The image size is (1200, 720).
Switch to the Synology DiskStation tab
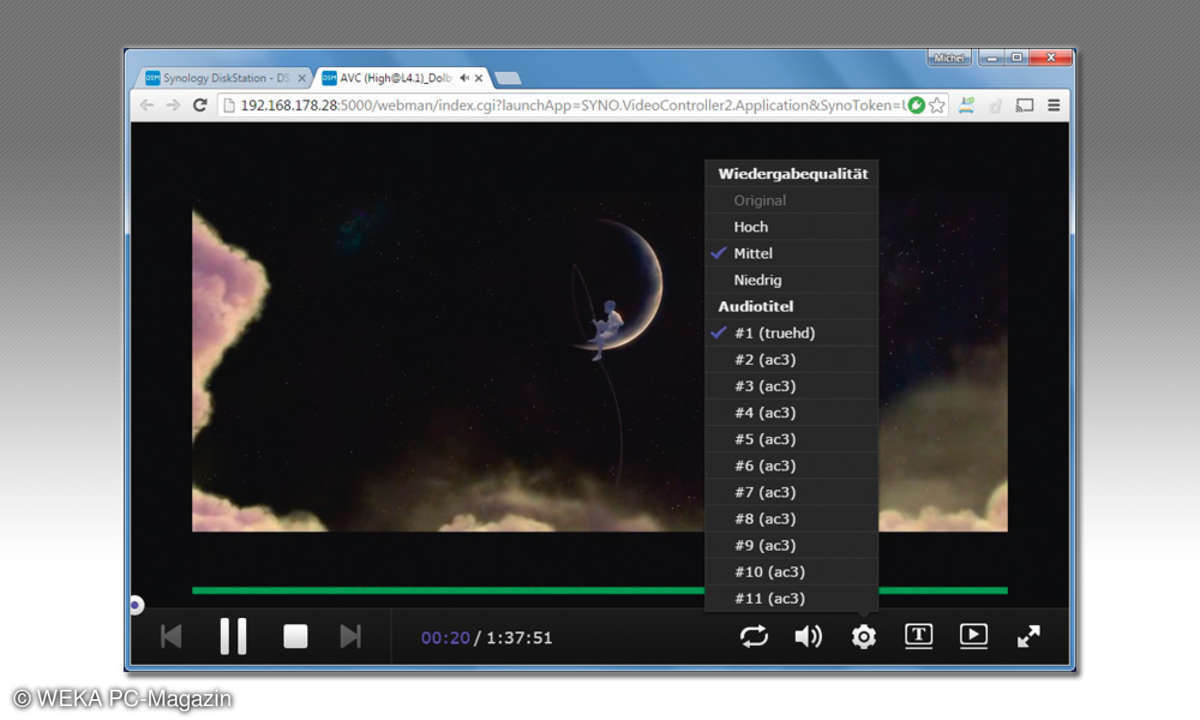tap(224, 78)
